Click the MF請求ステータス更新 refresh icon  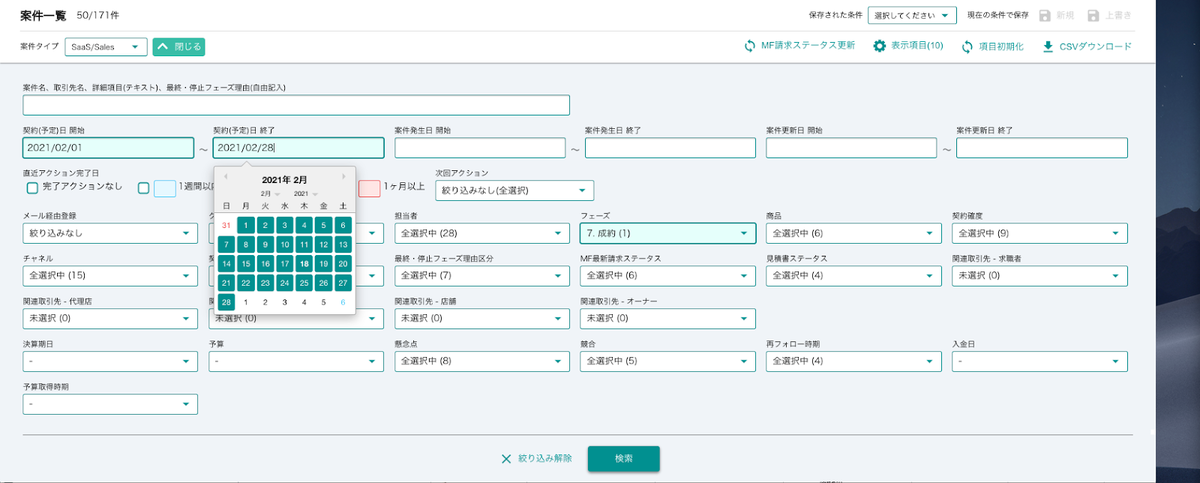749,46
